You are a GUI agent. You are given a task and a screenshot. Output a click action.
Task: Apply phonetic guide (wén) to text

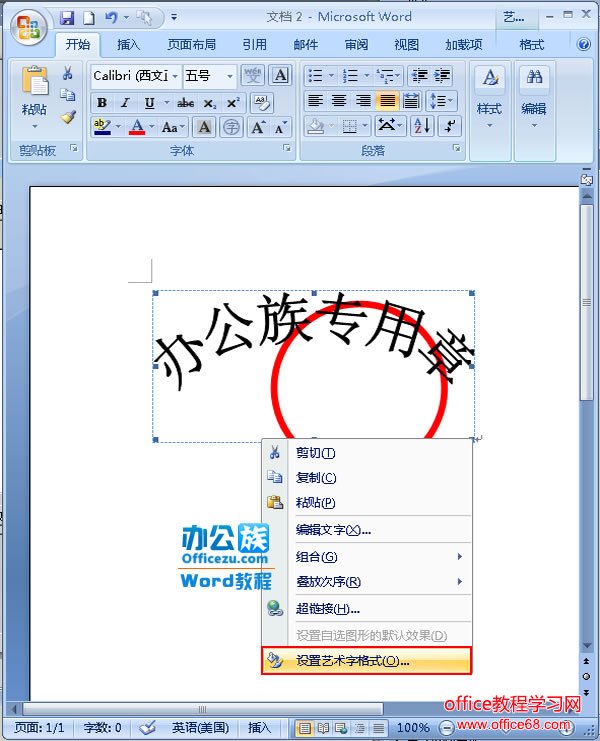tap(253, 76)
